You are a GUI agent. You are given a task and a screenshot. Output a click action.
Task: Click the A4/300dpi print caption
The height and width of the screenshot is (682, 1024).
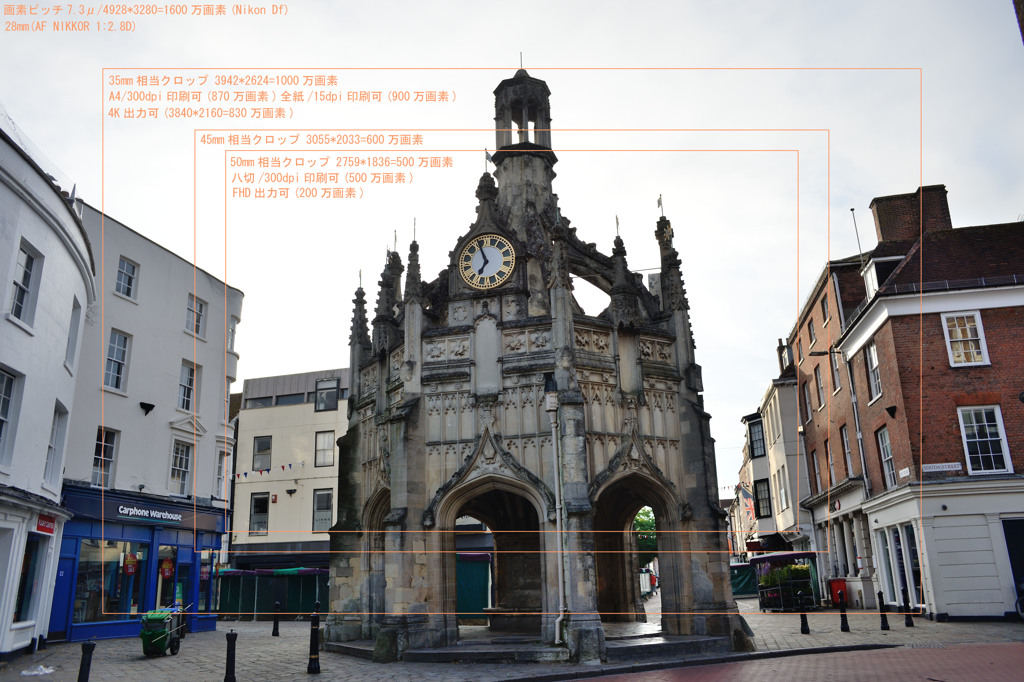(x=283, y=96)
